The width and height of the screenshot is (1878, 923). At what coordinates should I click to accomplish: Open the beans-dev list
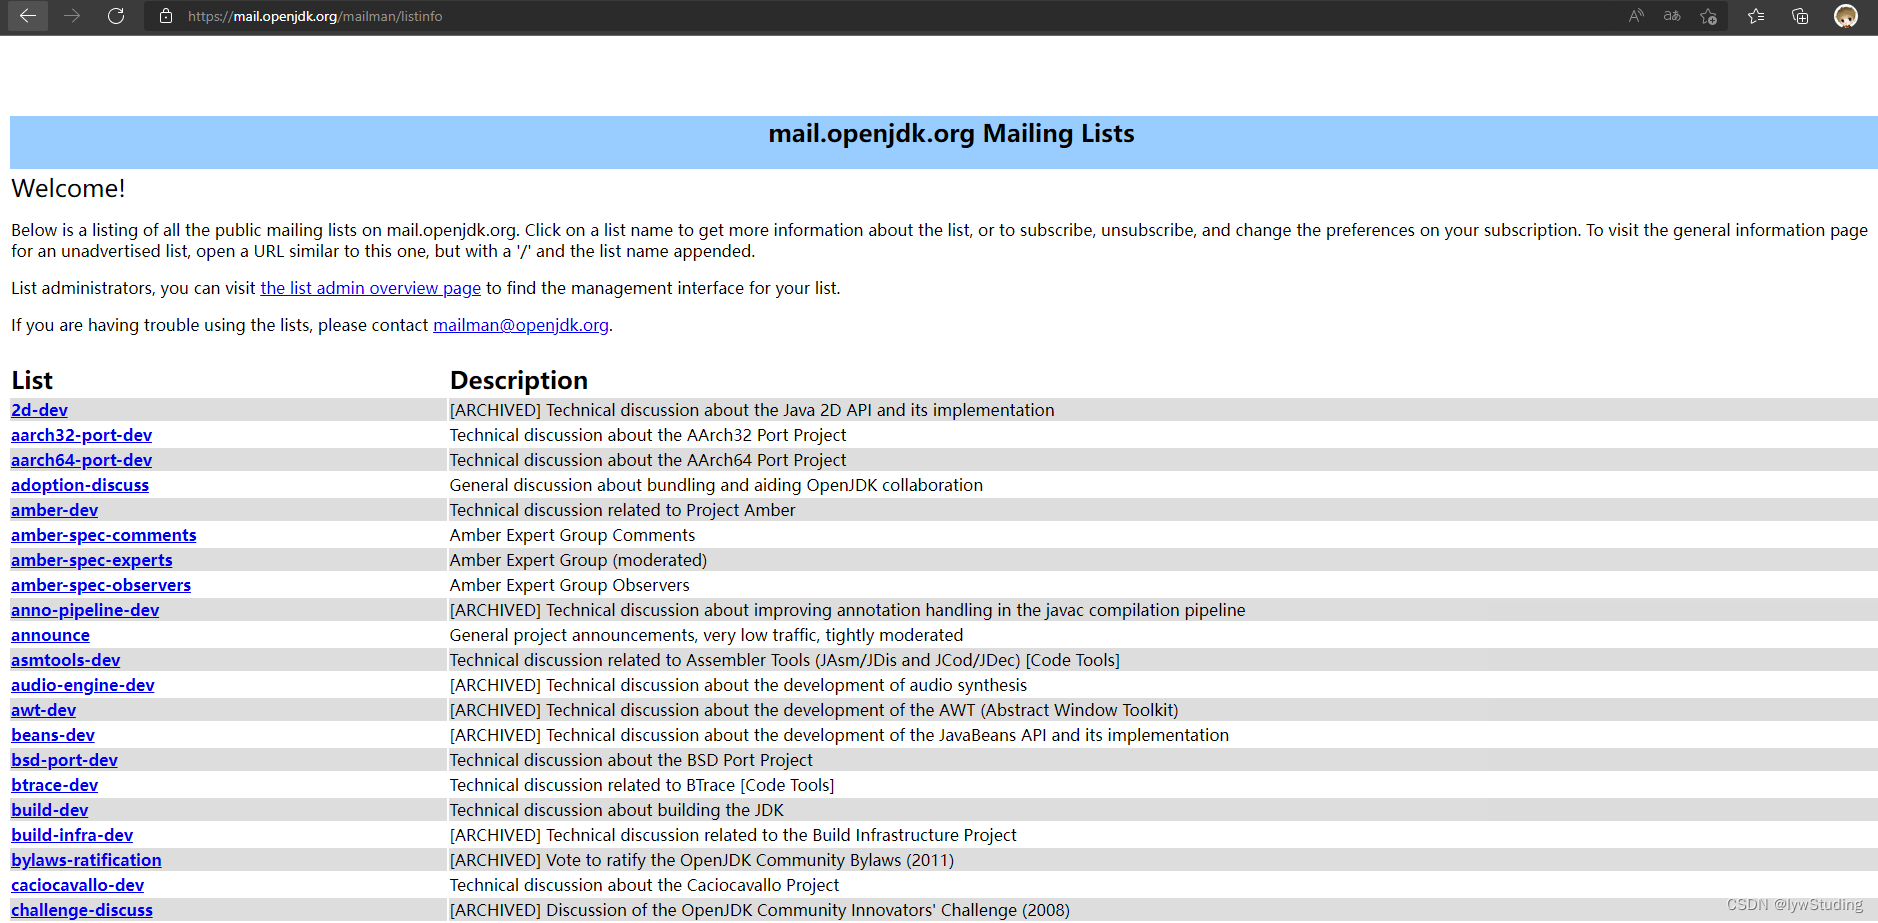tap(52, 735)
